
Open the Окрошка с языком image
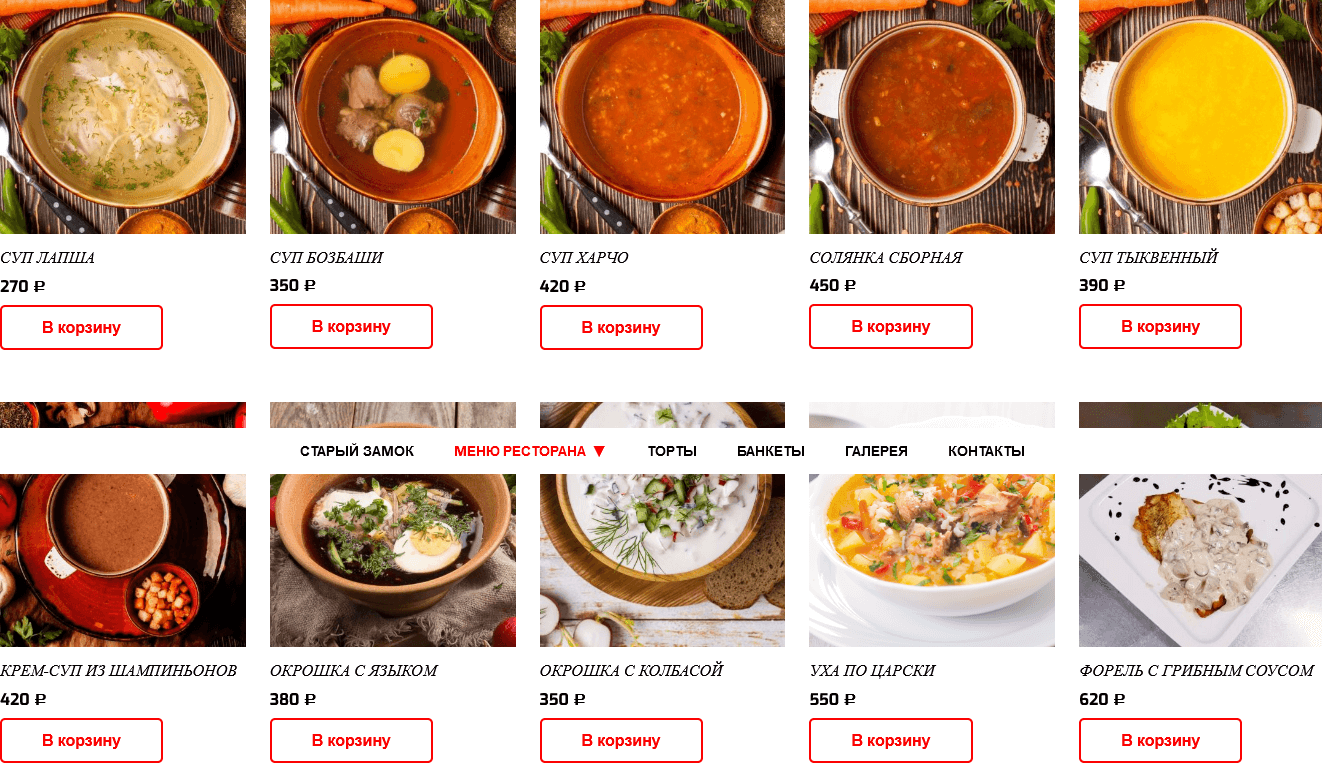pos(392,560)
